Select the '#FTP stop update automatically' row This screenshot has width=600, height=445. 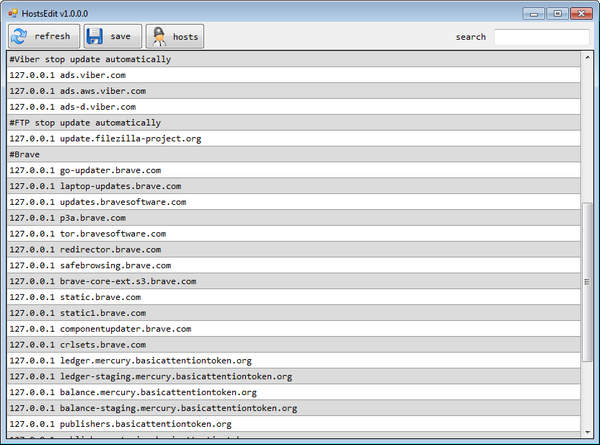tap(293, 123)
